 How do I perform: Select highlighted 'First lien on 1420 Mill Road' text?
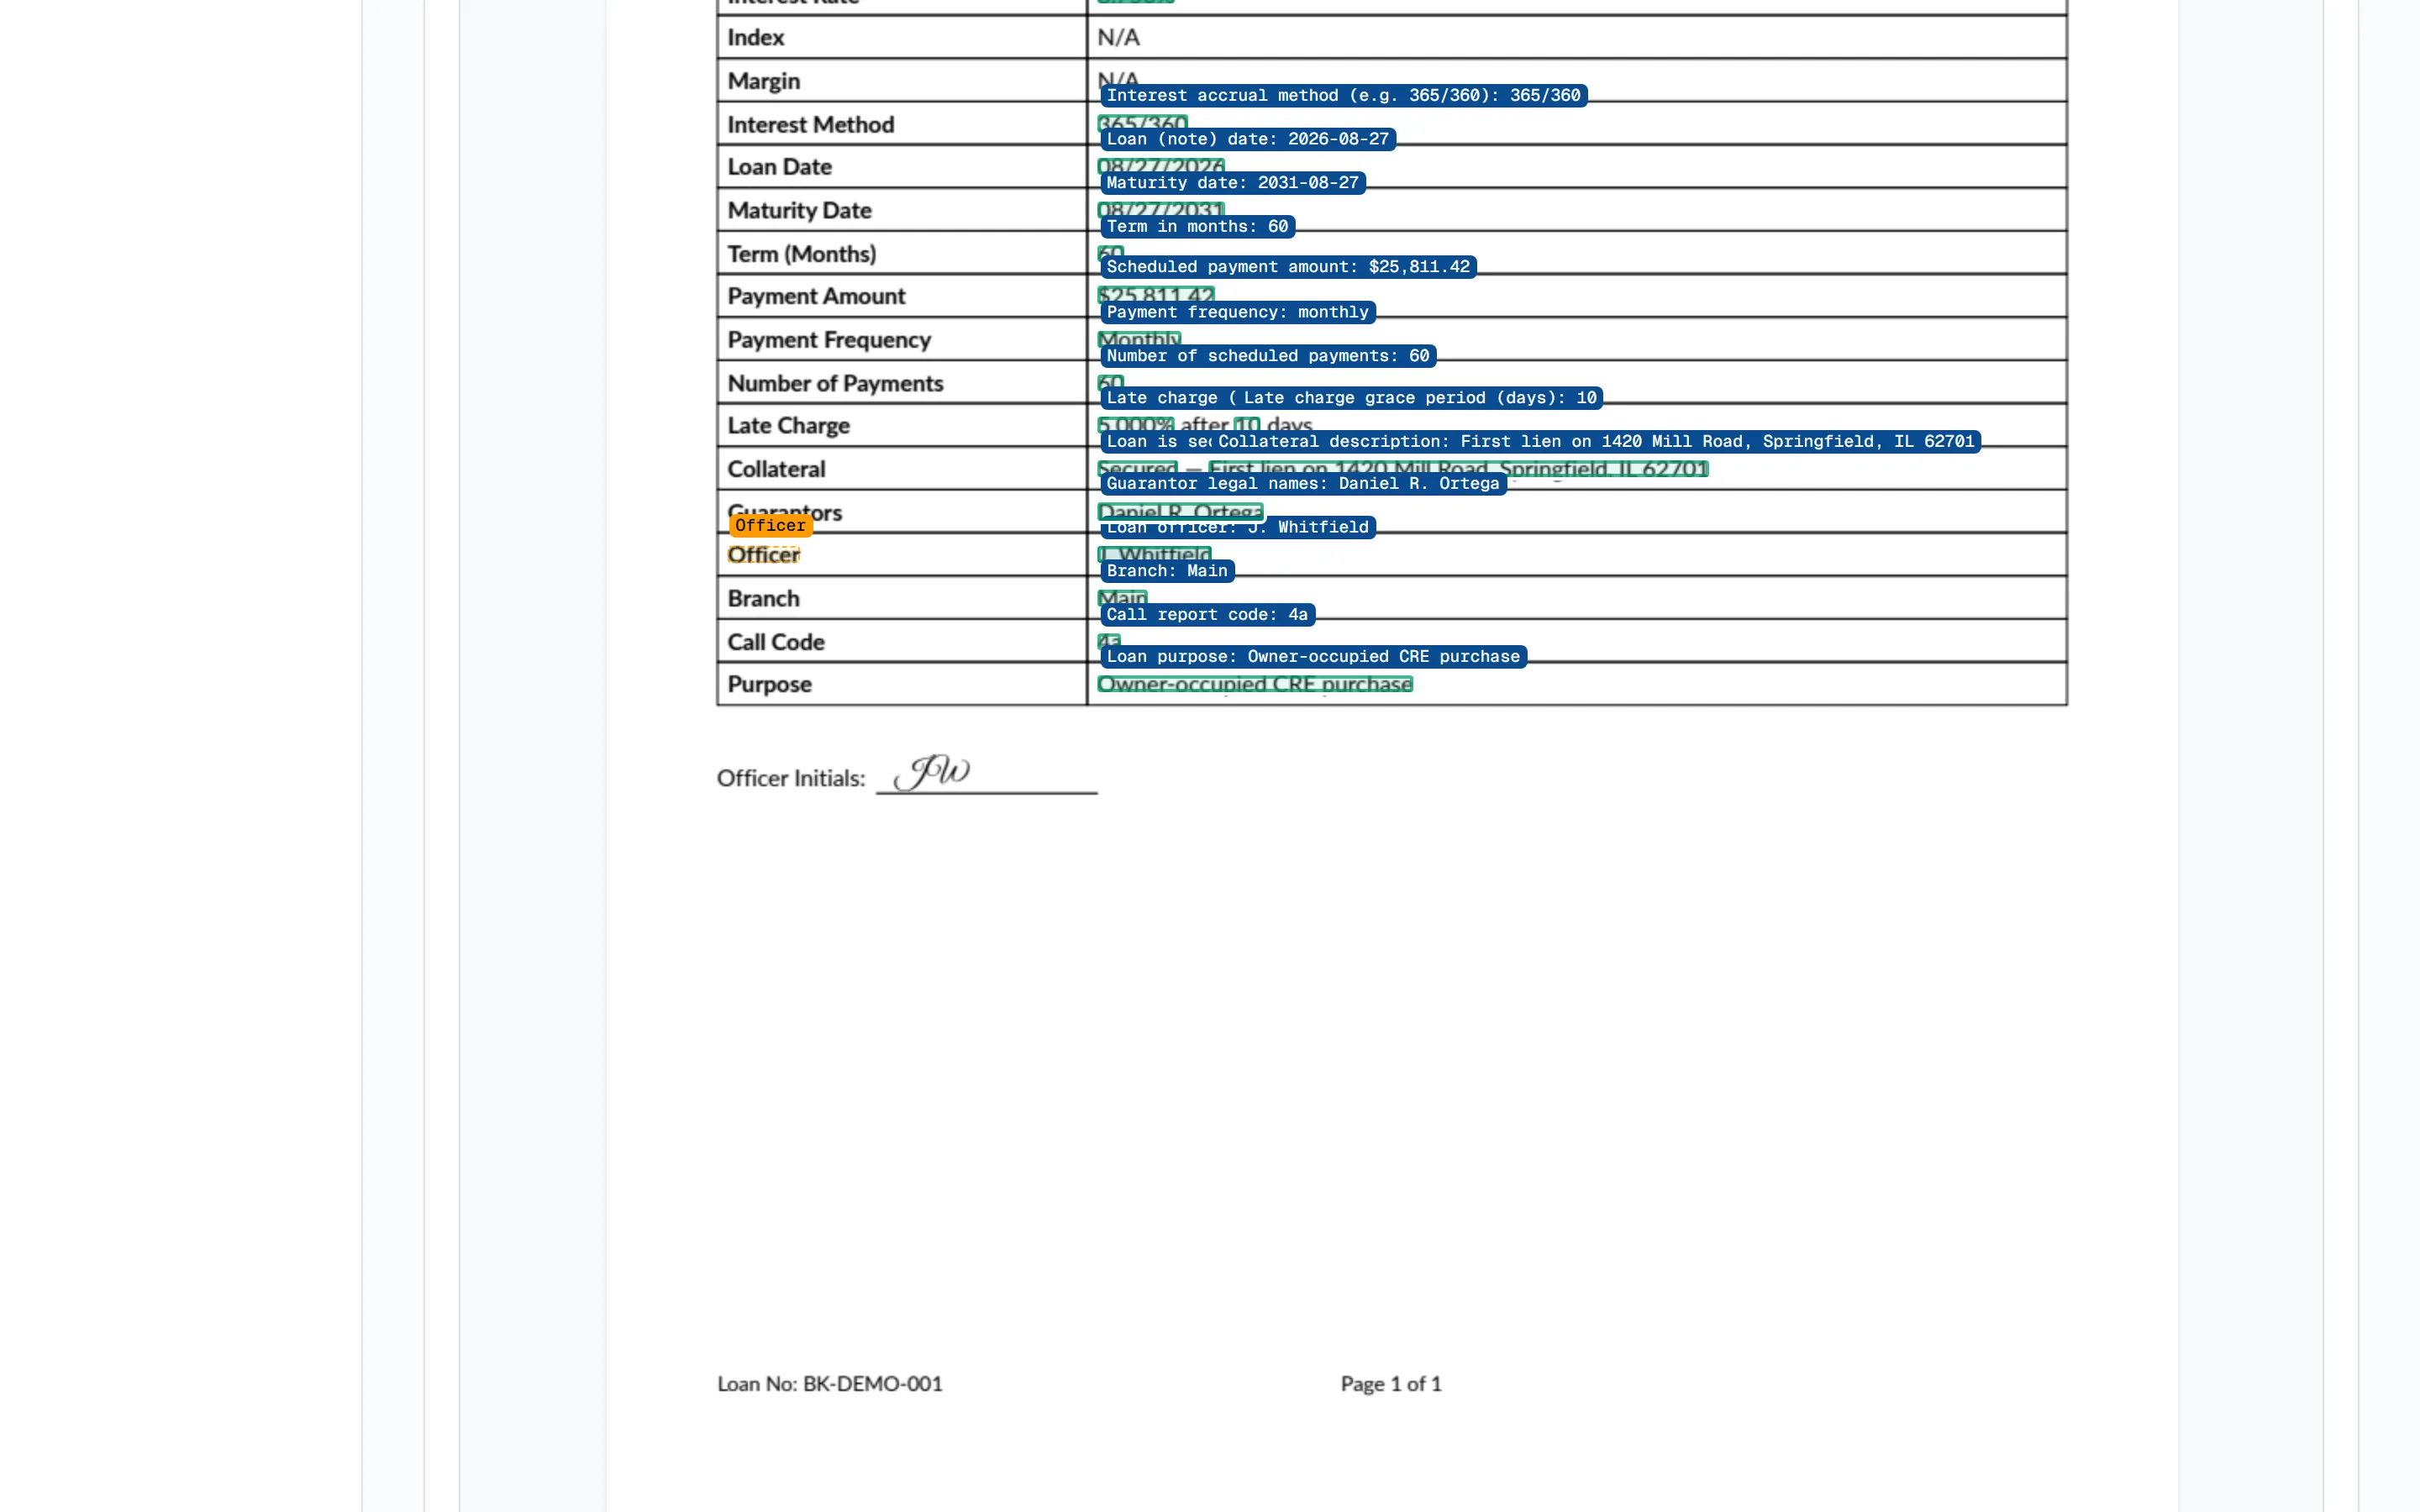click(1458, 469)
